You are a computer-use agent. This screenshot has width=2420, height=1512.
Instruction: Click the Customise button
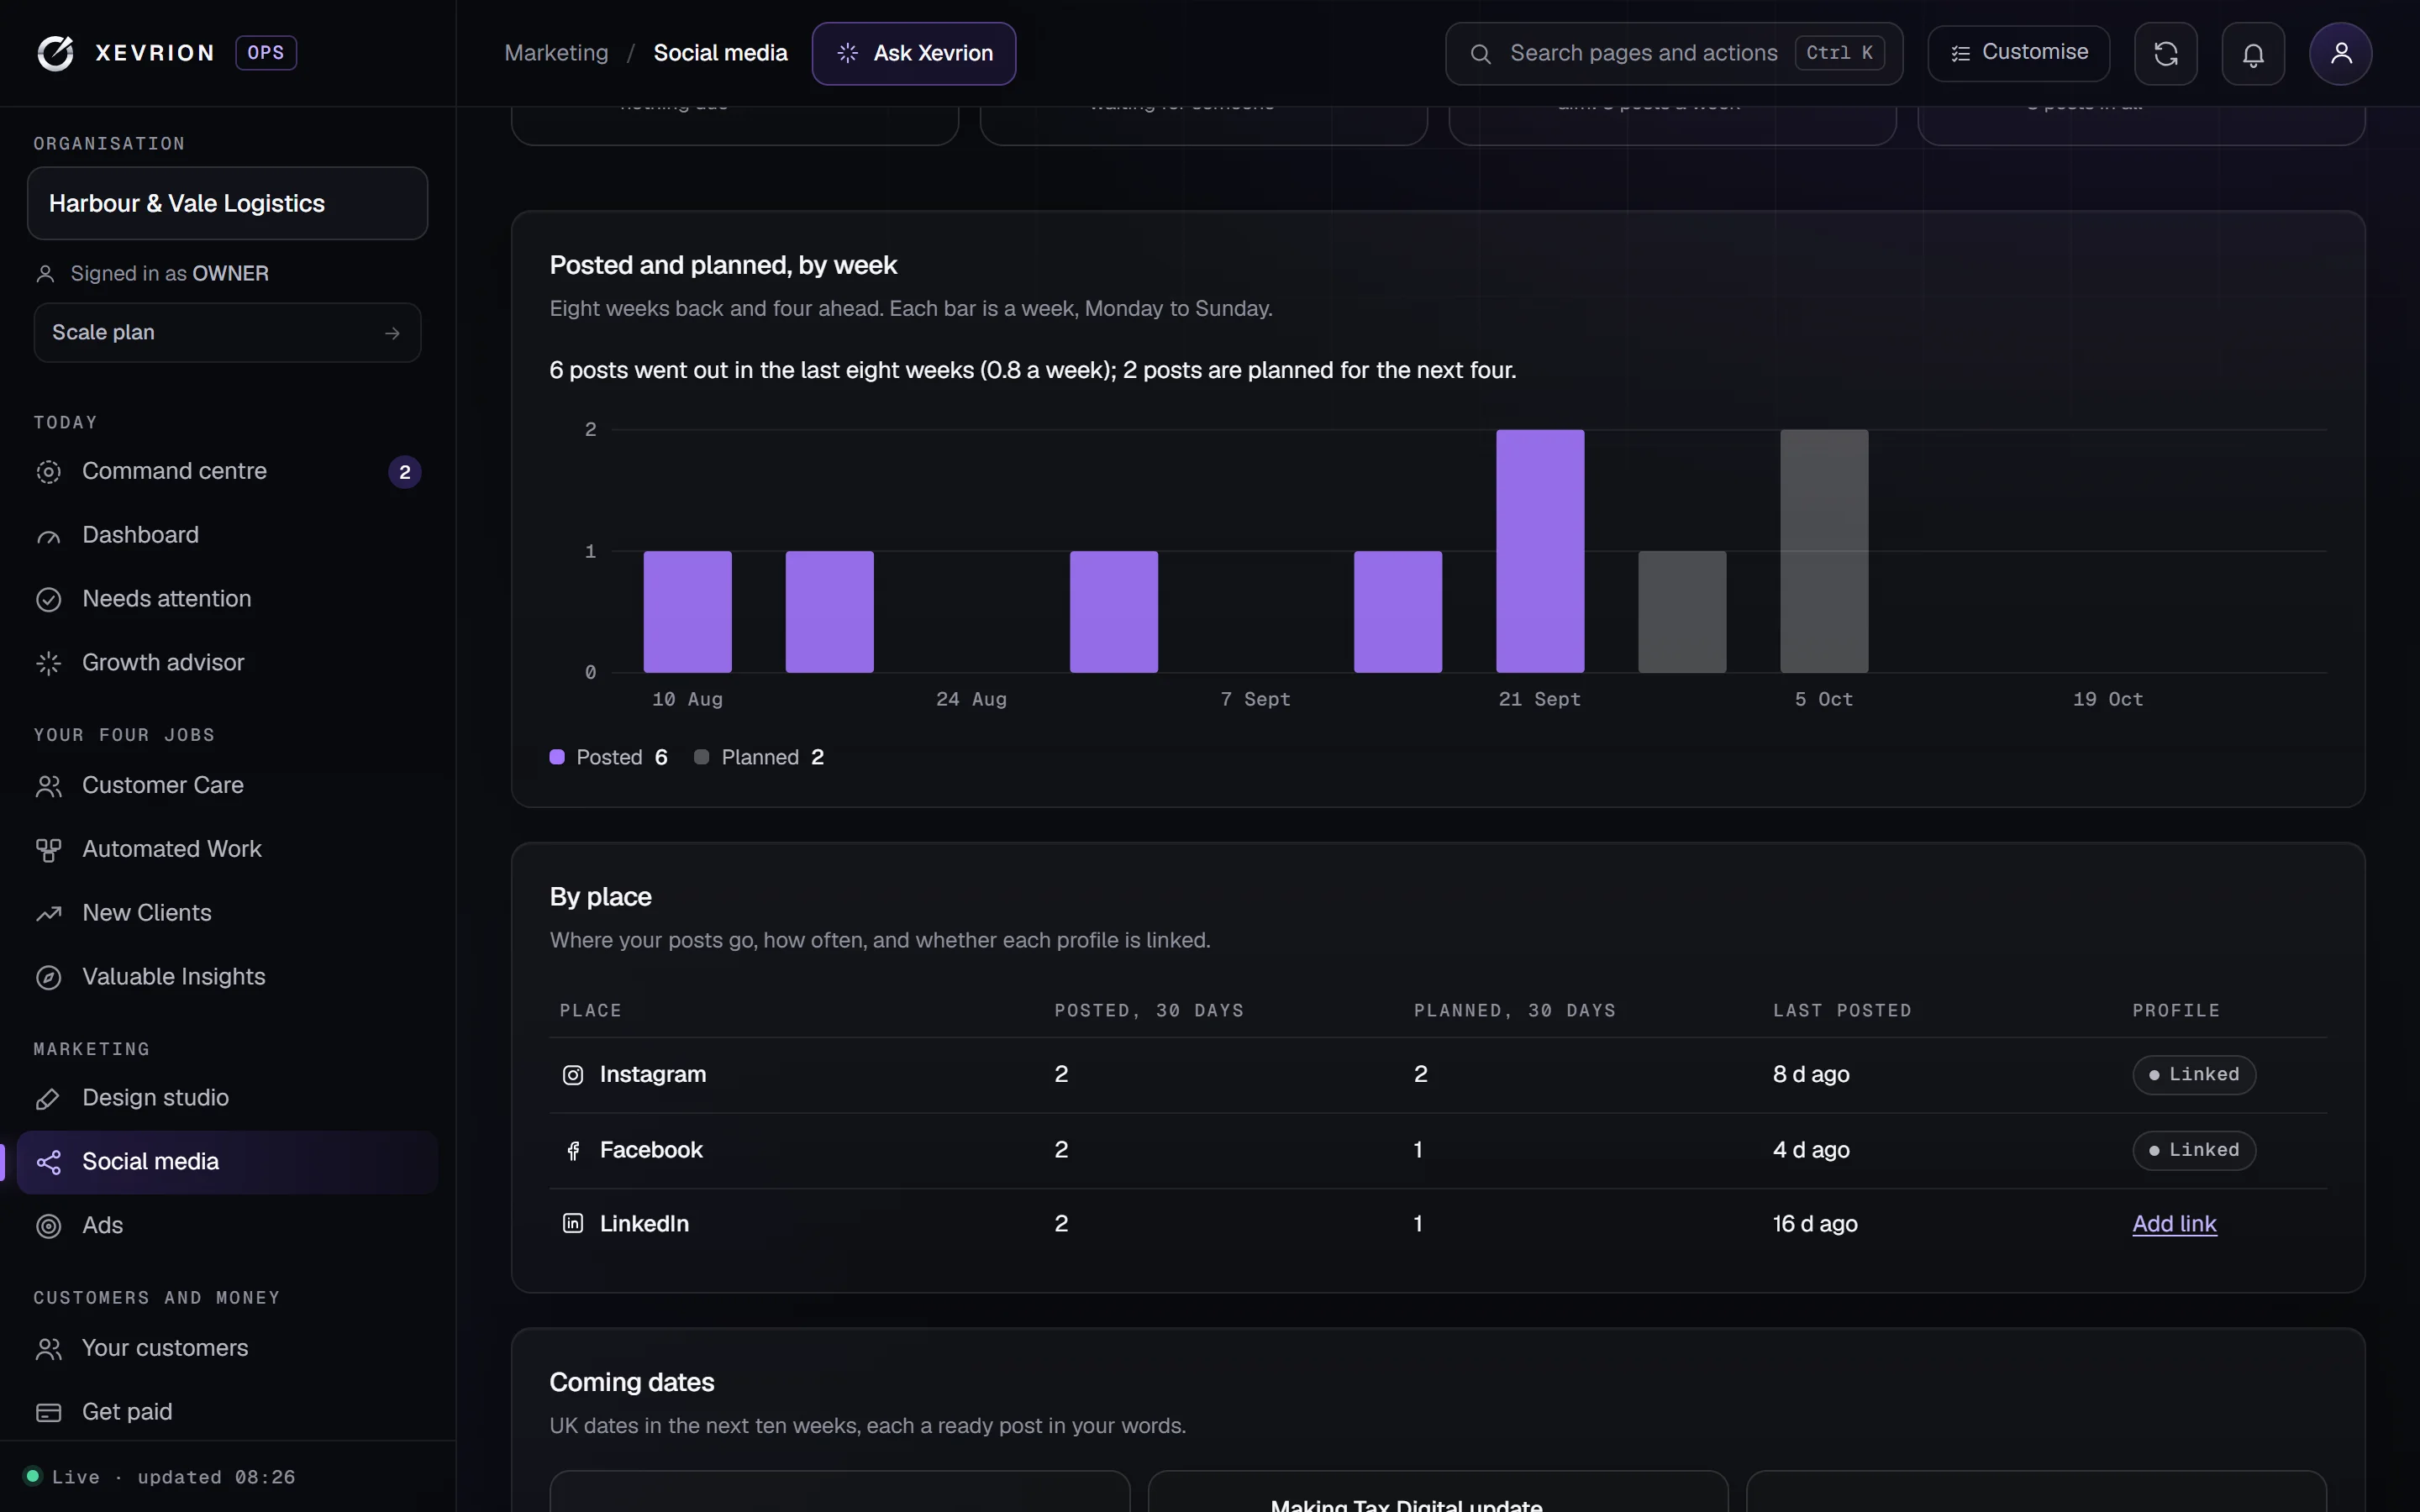[2018, 53]
